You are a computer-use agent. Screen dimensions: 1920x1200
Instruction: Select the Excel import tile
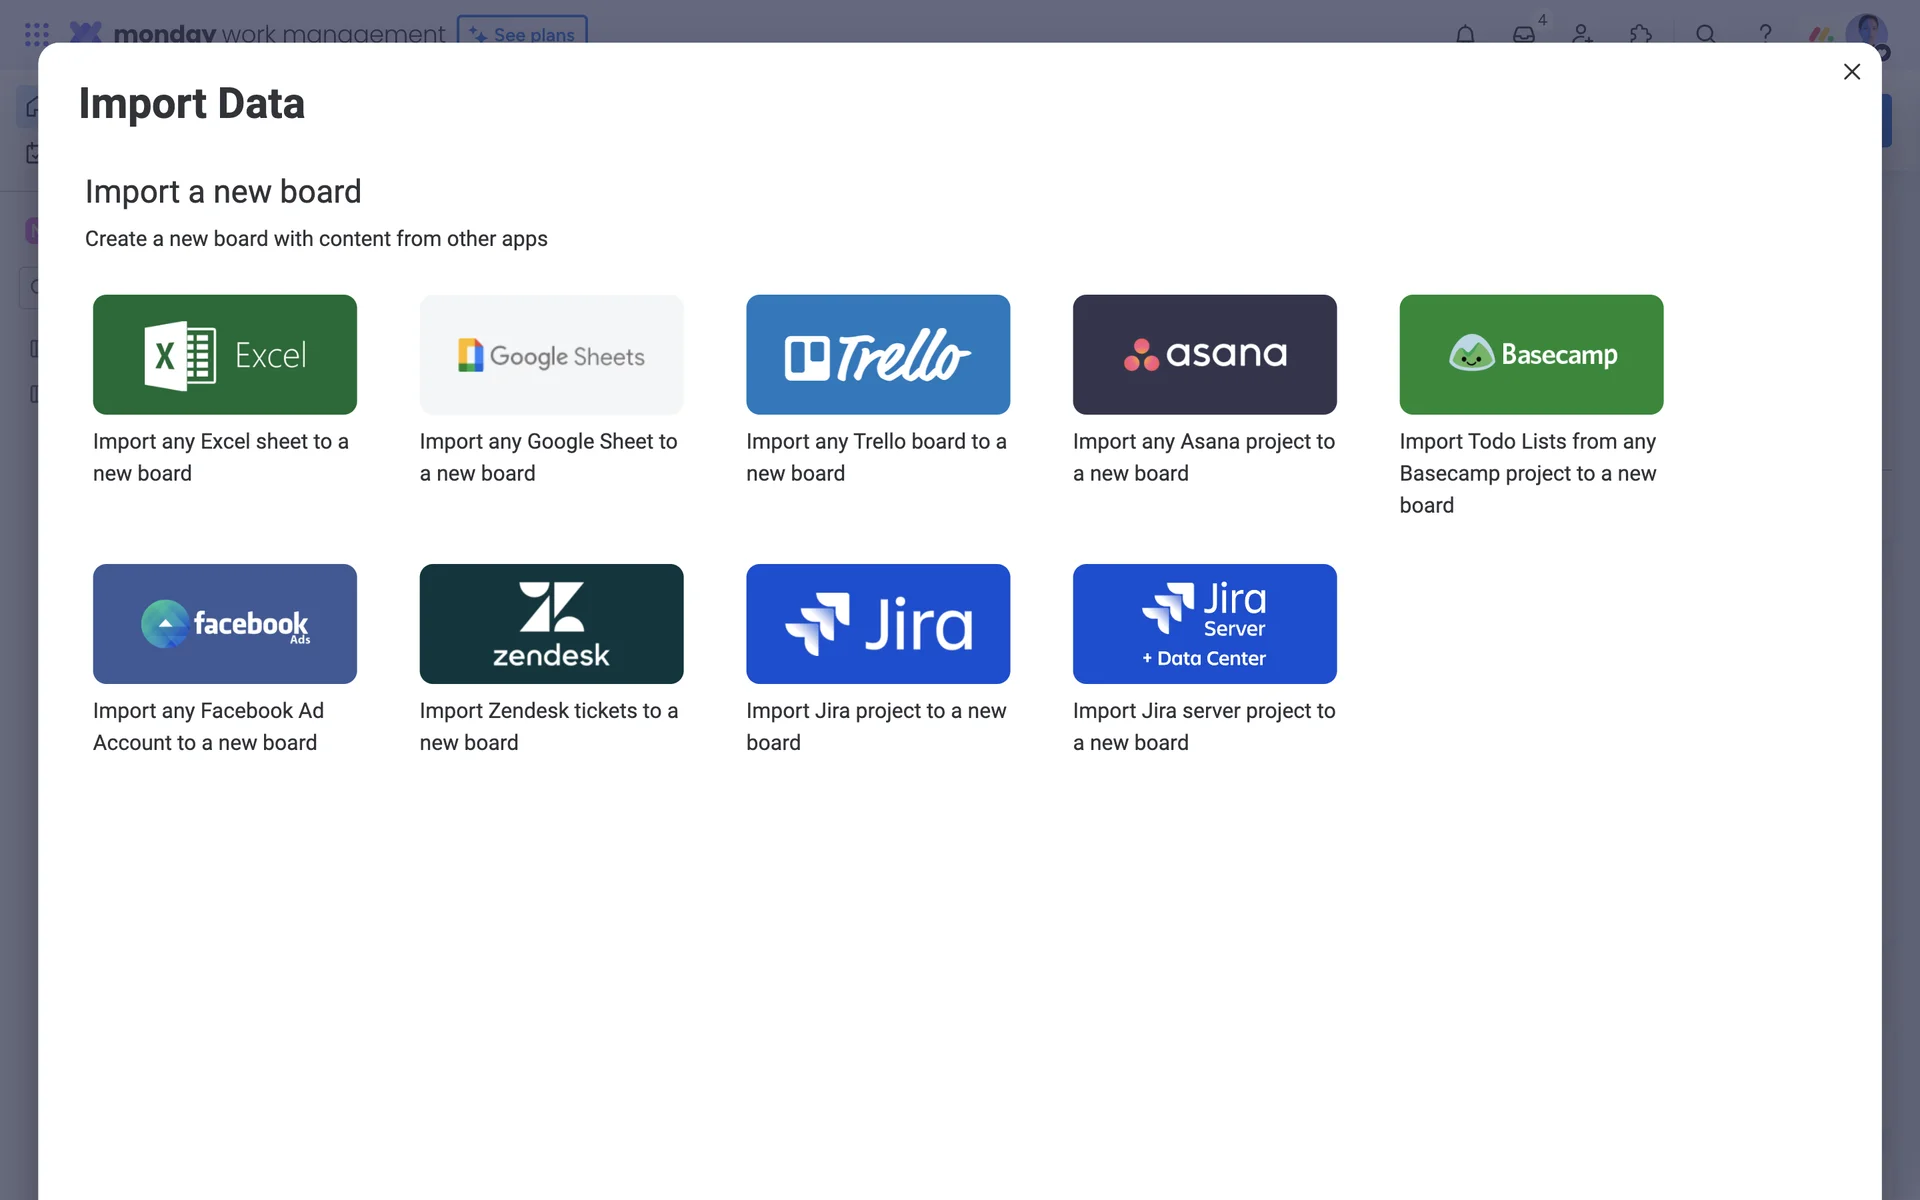pyautogui.click(x=224, y=354)
